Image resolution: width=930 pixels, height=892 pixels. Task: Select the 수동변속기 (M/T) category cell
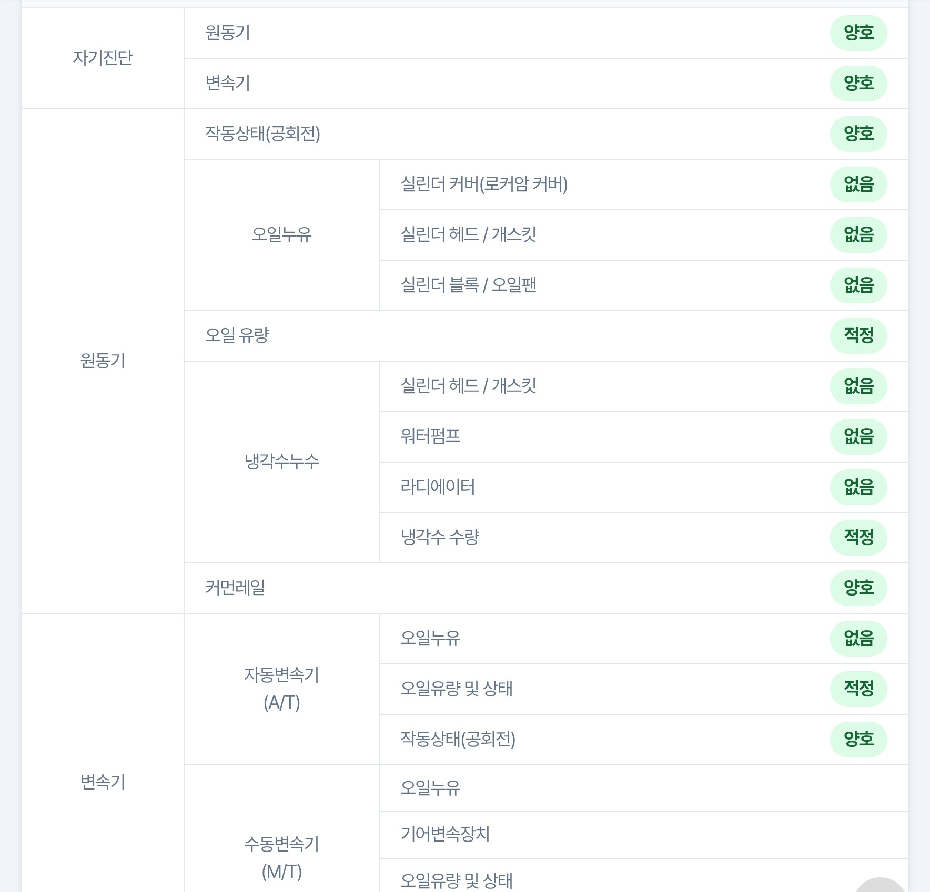(282, 858)
